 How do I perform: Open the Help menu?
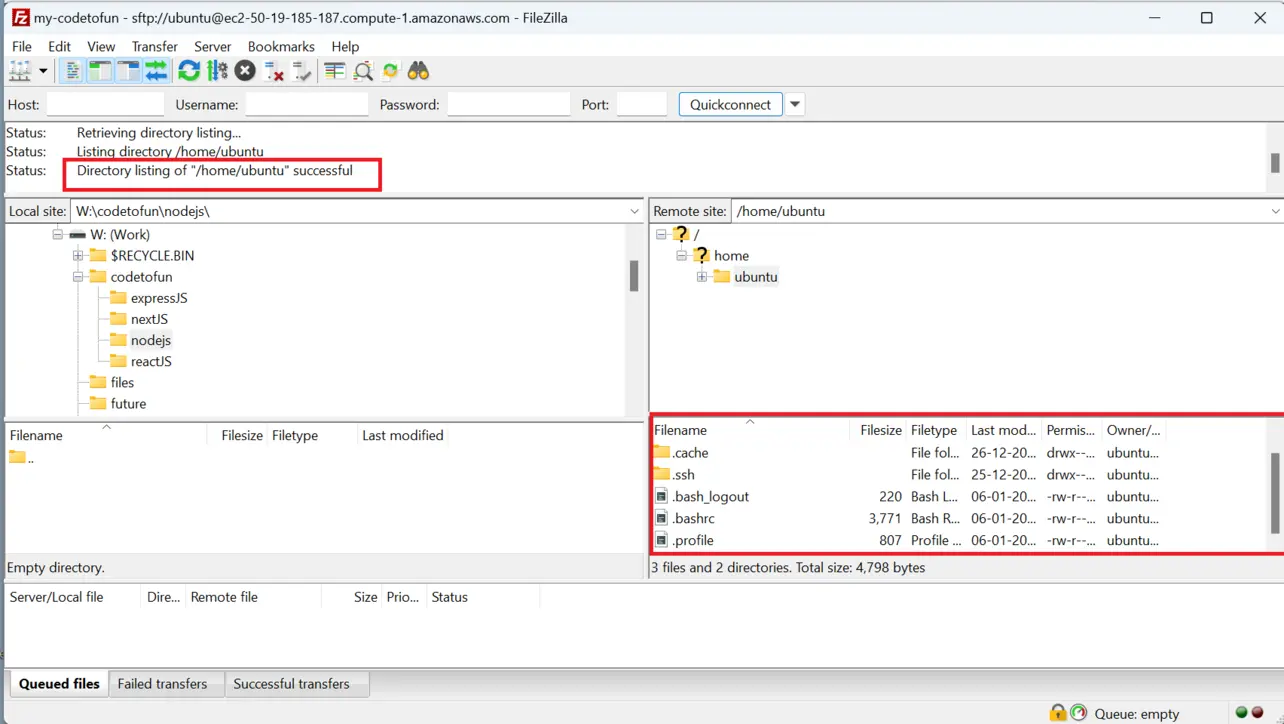pos(345,46)
